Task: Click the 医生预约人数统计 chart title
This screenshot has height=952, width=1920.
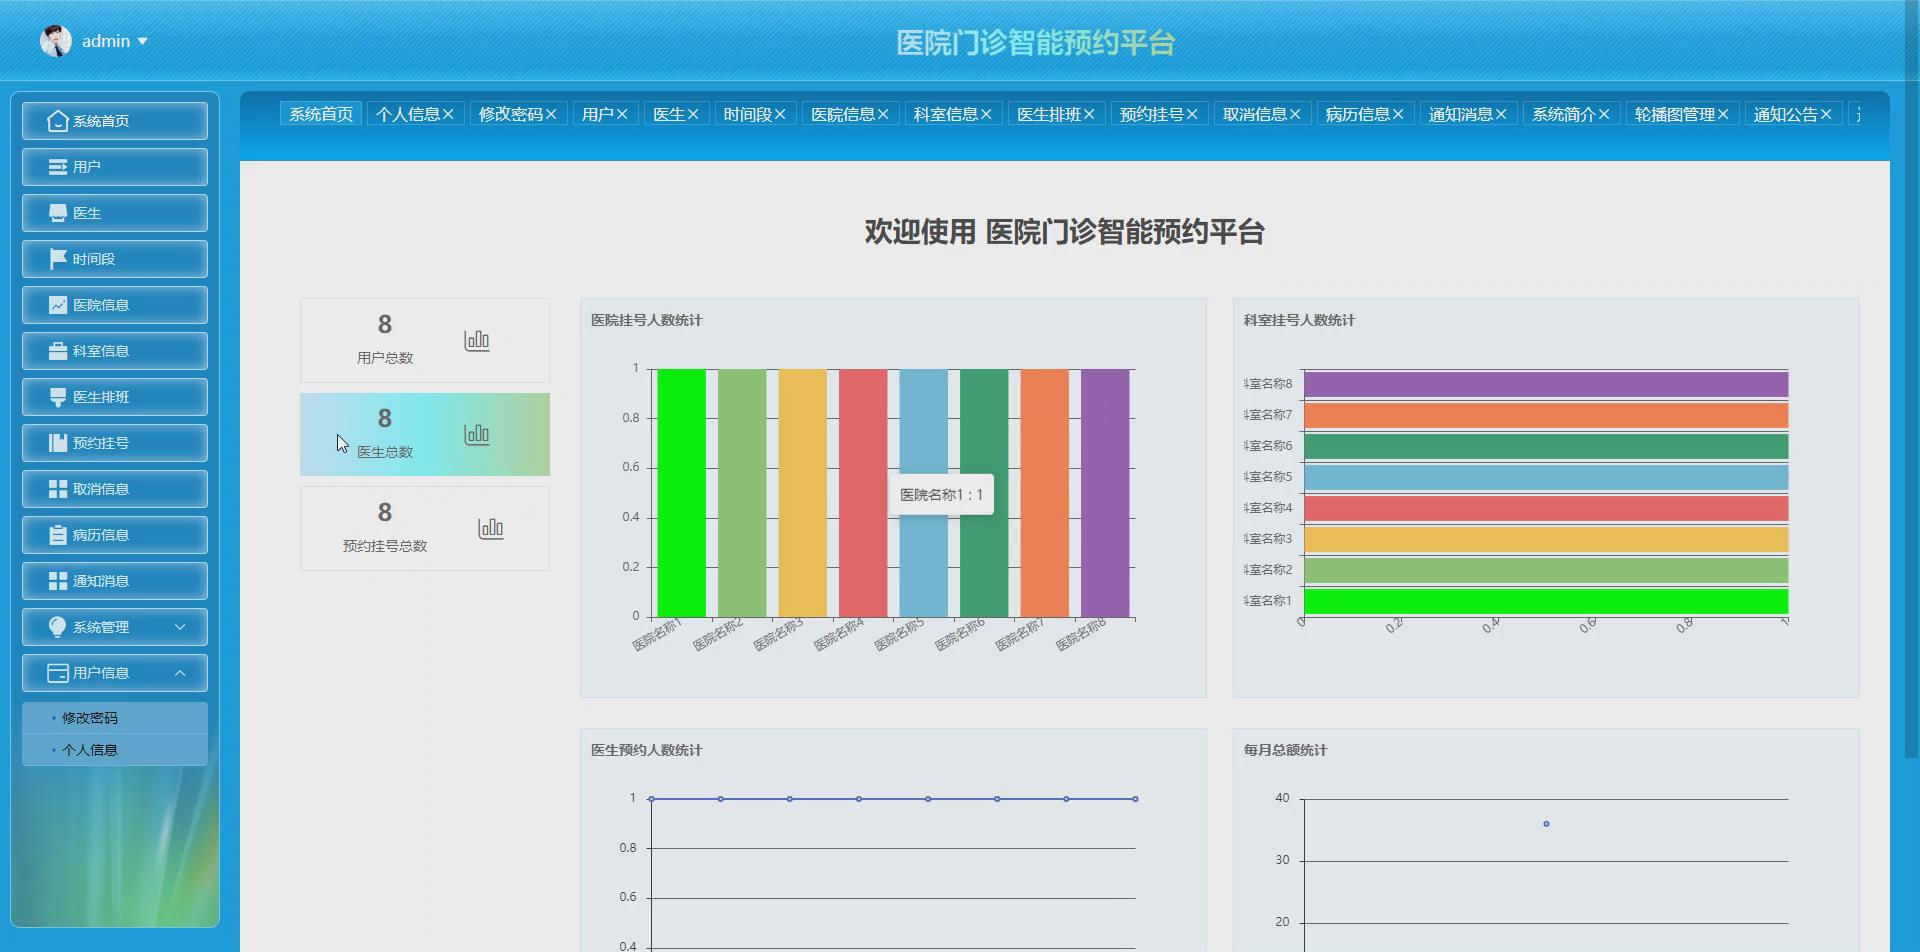Action: tap(646, 750)
